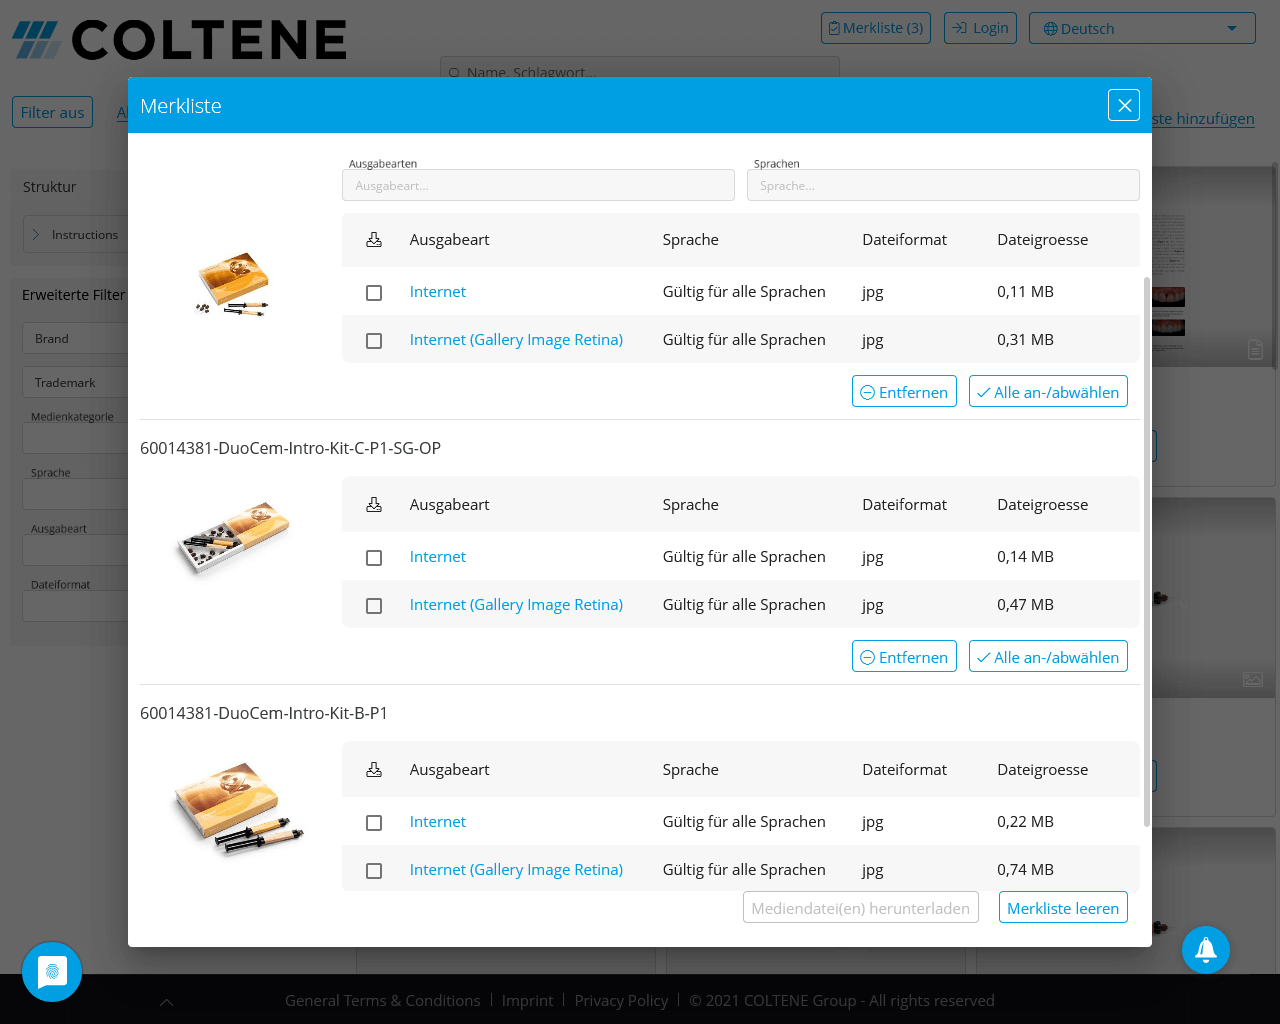The width and height of the screenshot is (1280, 1024).
Task: Check Internet 0,14 MB checkbox
Action: point(374,558)
